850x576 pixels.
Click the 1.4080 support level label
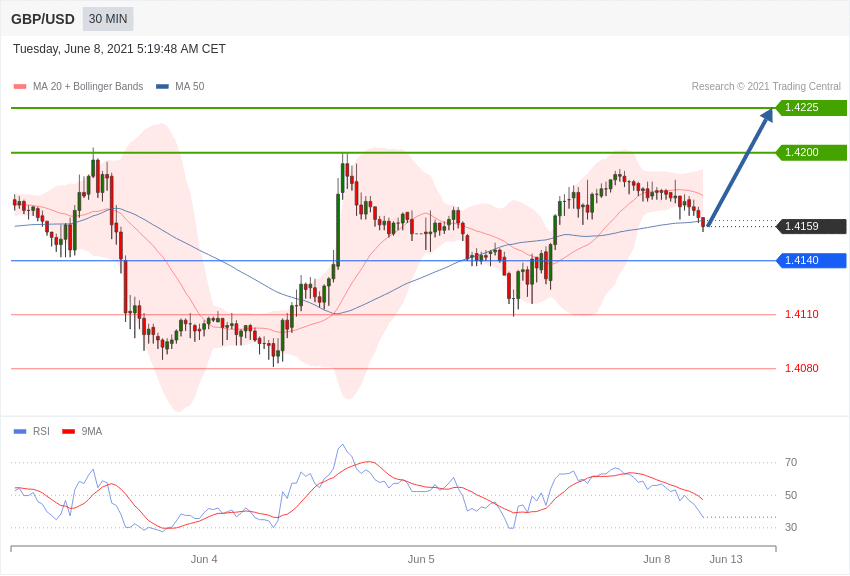coord(802,368)
